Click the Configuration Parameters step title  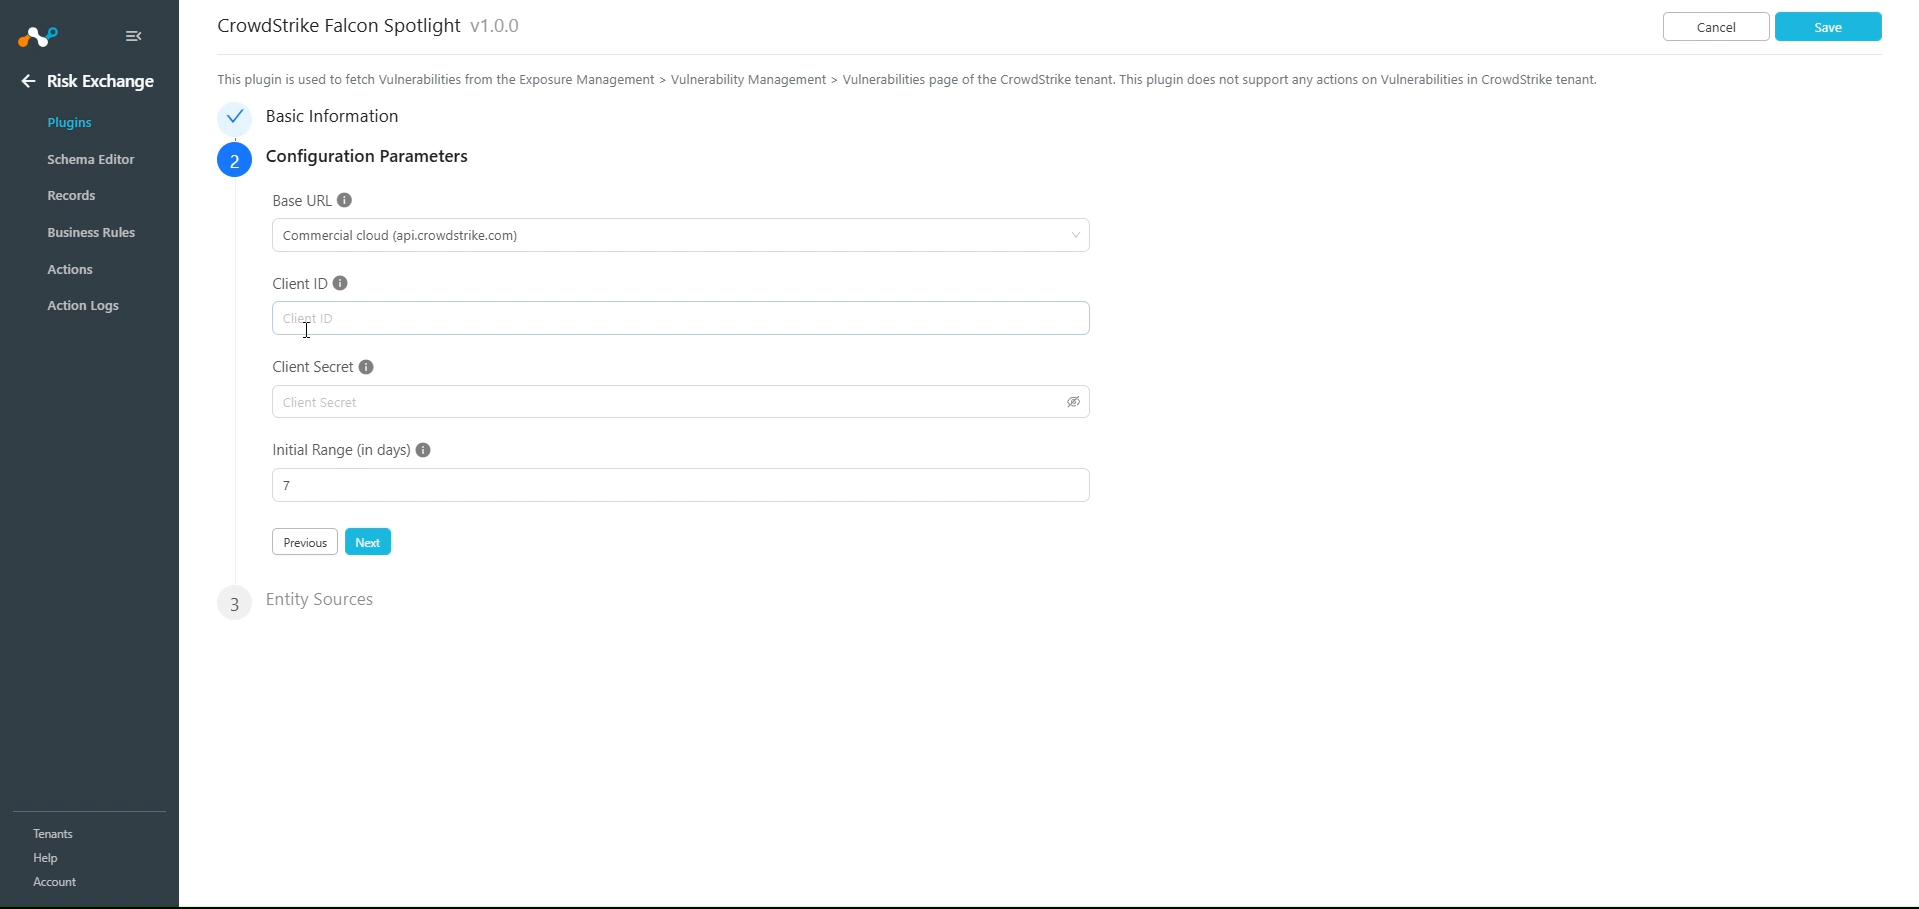click(367, 156)
